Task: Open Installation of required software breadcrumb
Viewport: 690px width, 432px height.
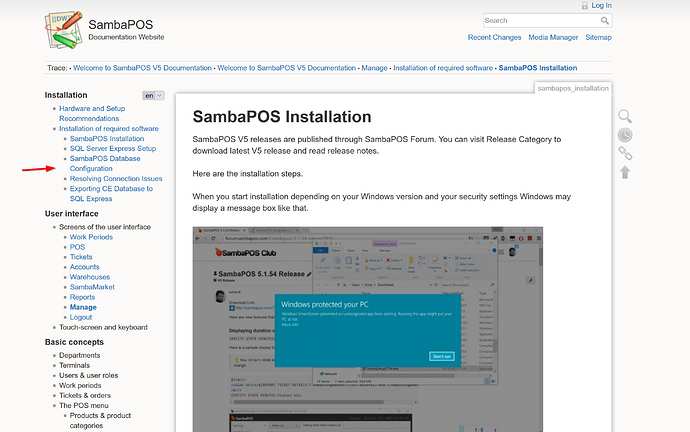Action: point(443,68)
